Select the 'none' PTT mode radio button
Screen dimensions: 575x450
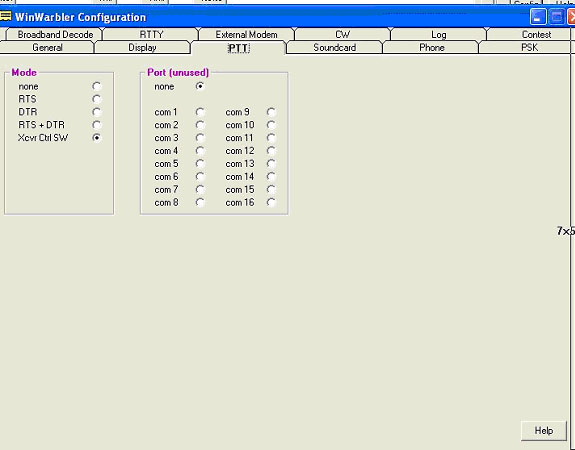tap(97, 86)
